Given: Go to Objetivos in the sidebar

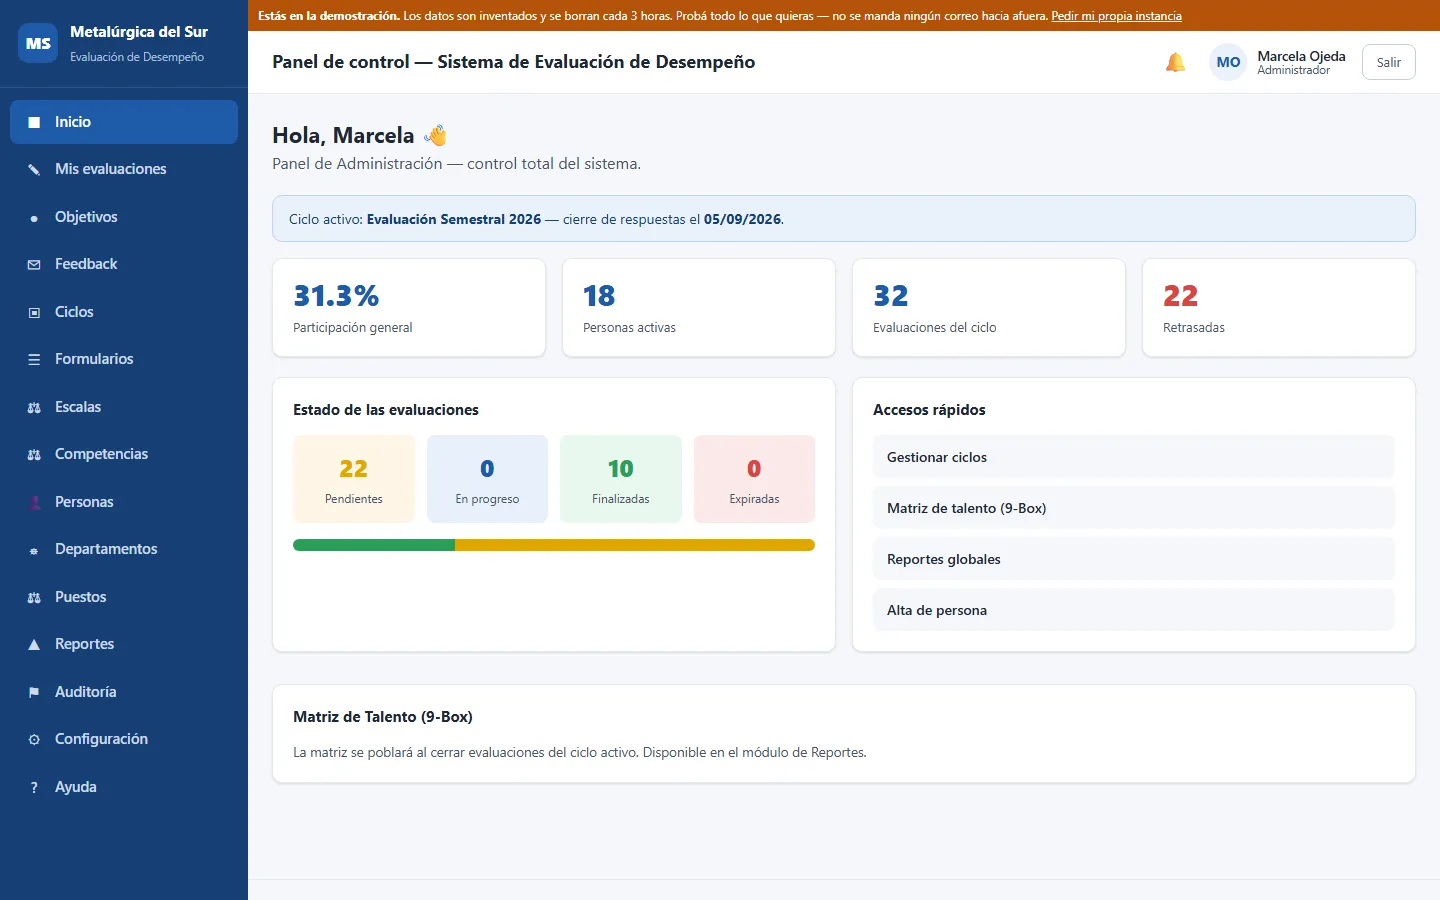Looking at the screenshot, I should [x=124, y=217].
